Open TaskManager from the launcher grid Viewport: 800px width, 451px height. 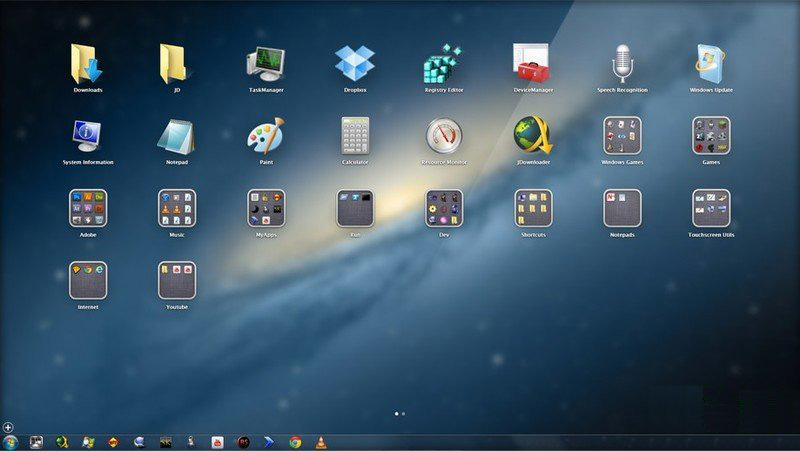click(266, 63)
